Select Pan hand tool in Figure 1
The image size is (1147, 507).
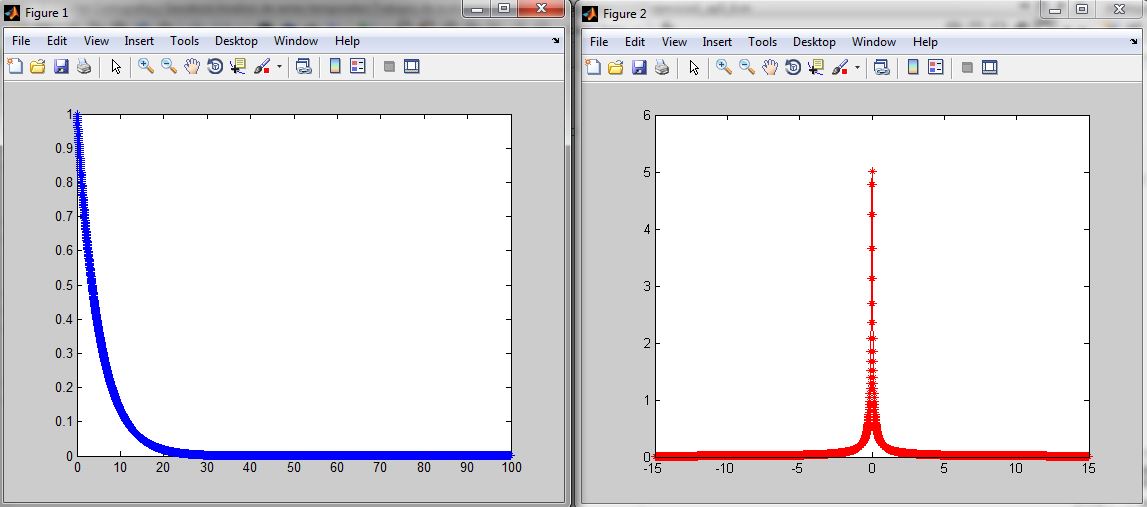click(x=191, y=67)
